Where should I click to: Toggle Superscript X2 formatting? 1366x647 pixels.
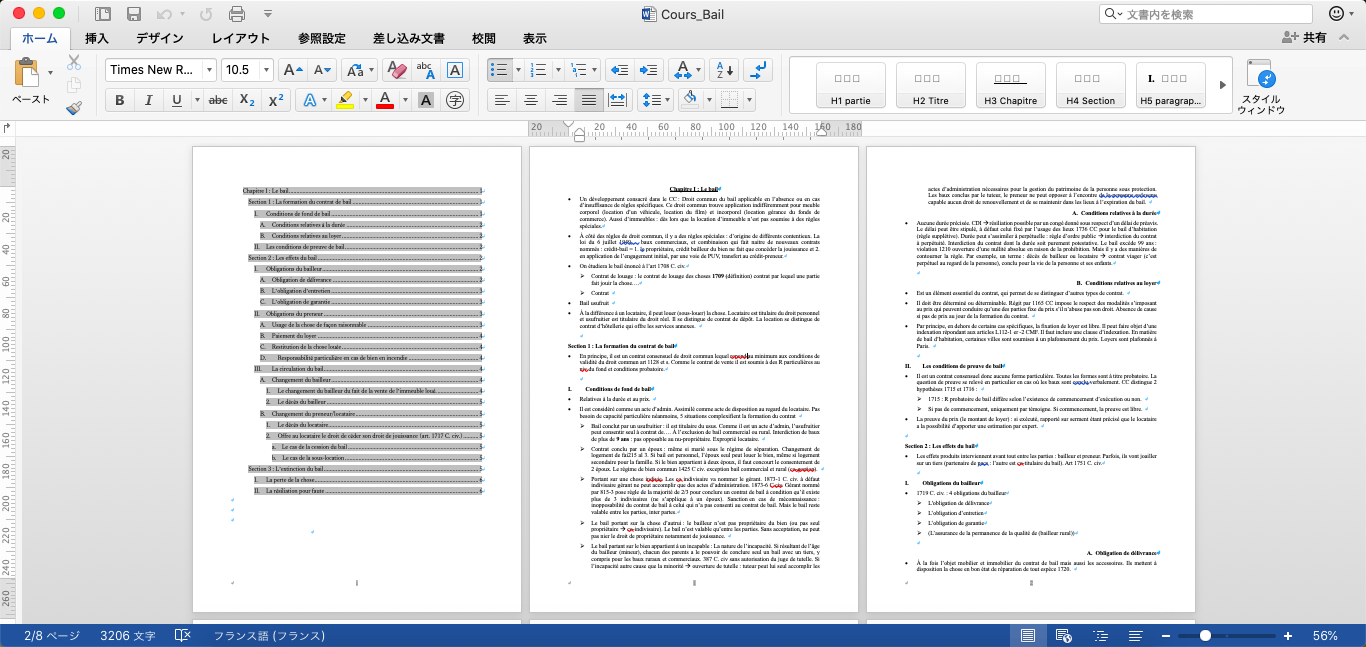tap(276, 100)
